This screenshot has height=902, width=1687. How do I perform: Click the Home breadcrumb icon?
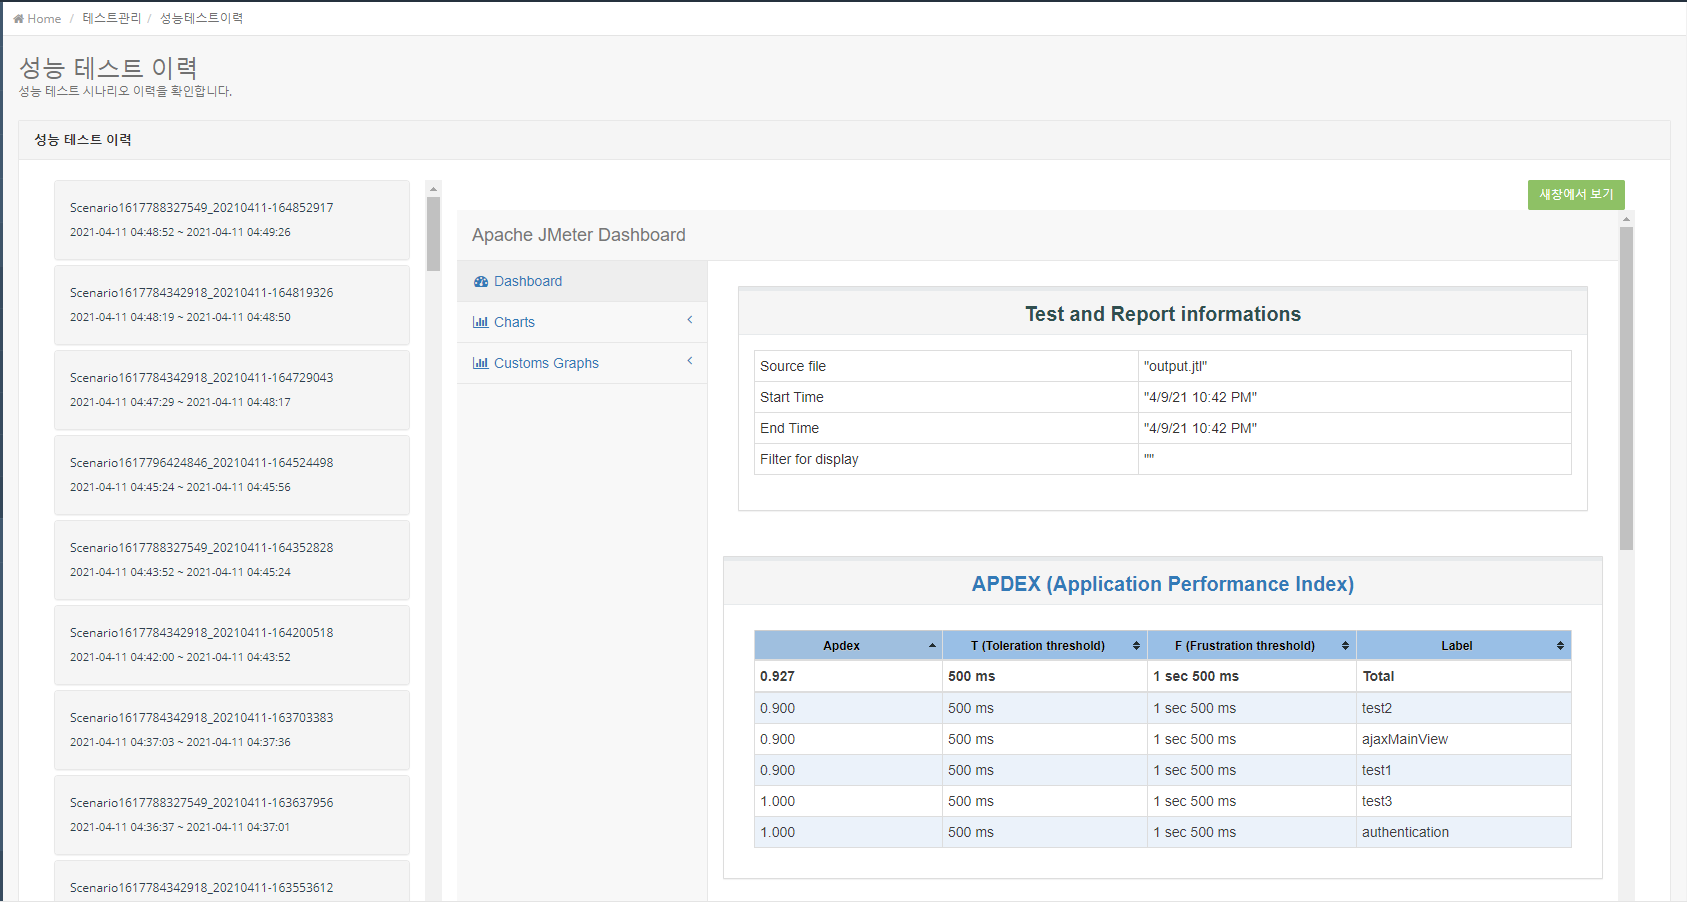tap(18, 18)
